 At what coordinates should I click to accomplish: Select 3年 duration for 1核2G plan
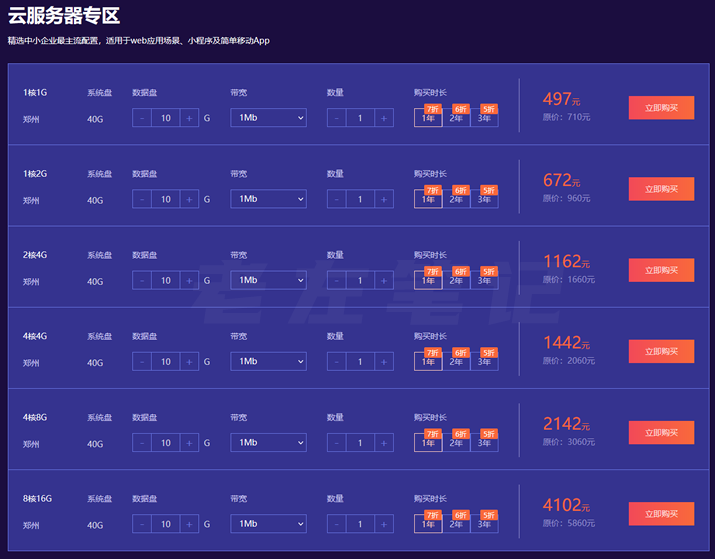(484, 199)
